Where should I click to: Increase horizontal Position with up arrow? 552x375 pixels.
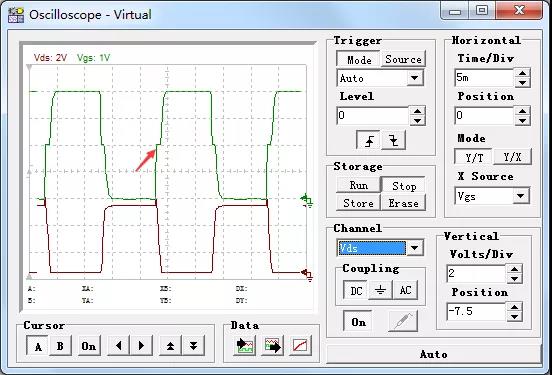[522, 111]
